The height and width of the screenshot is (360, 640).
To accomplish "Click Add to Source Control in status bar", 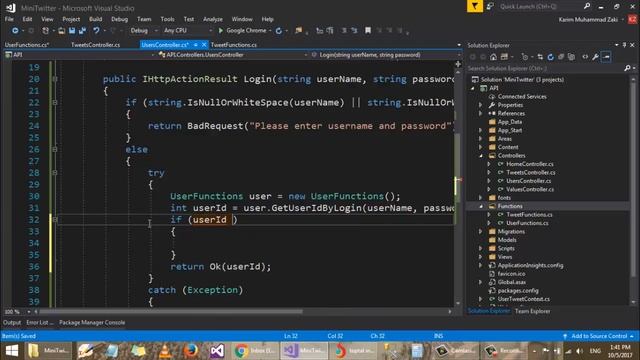I will pyautogui.click(x=599, y=336).
